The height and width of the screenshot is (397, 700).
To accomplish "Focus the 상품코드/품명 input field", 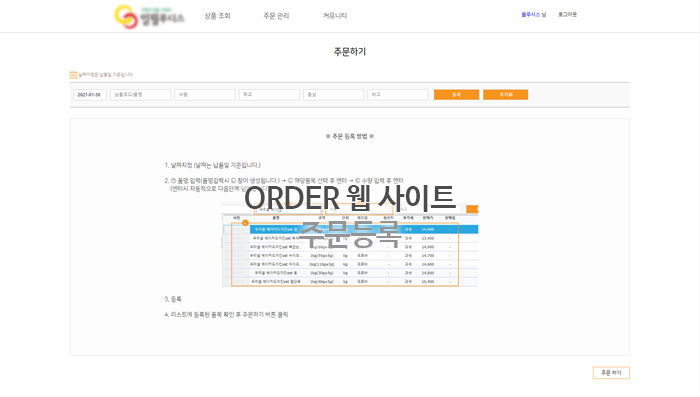I will point(141,95).
